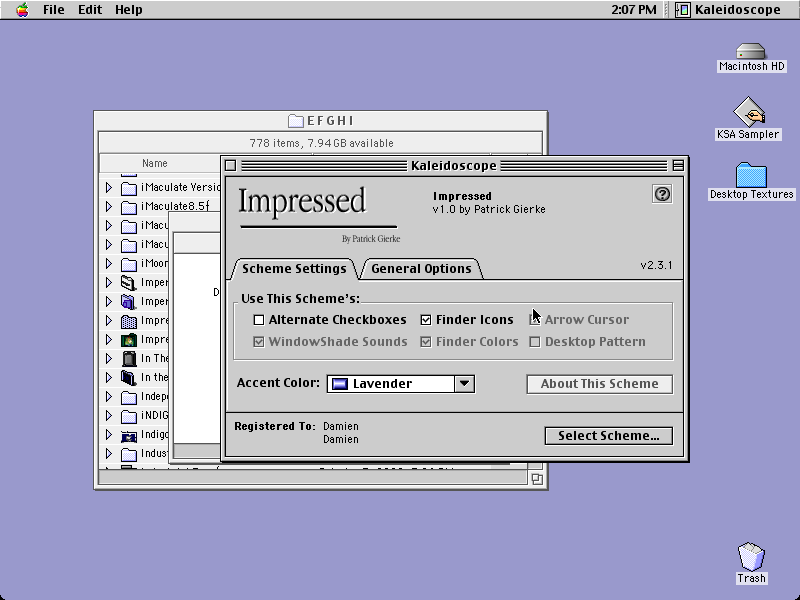Viewport: 800px width, 600px height.
Task: Click the EFGHI window resize box
Action: click(537, 479)
